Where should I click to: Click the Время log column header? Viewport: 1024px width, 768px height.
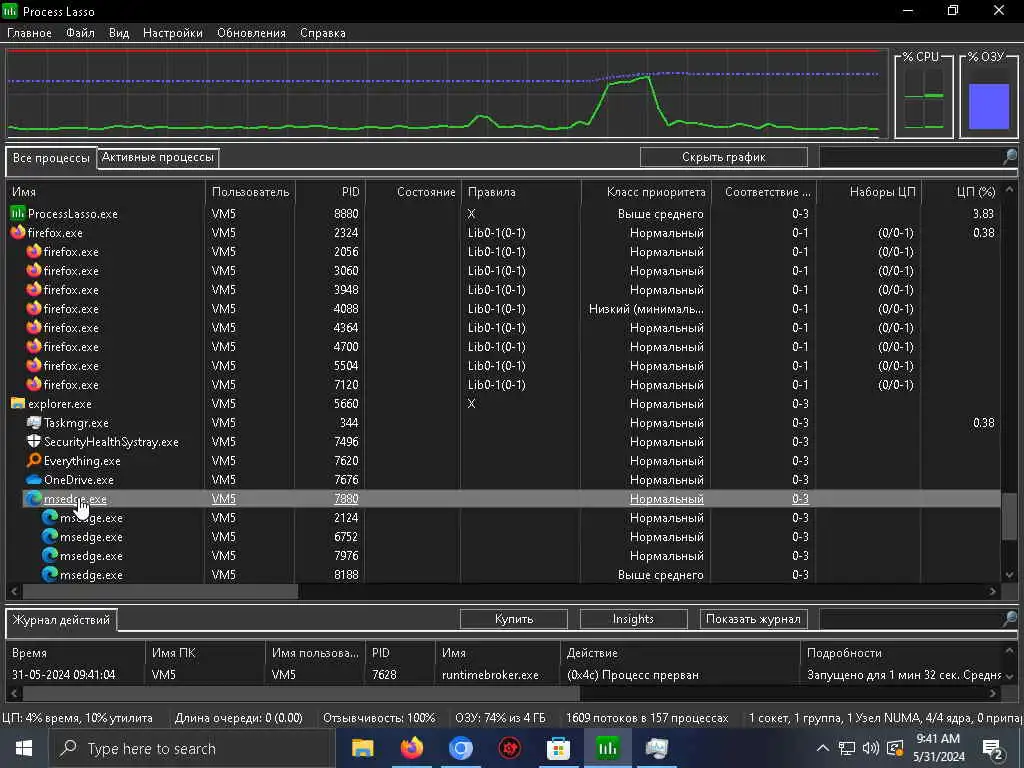(76, 653)
